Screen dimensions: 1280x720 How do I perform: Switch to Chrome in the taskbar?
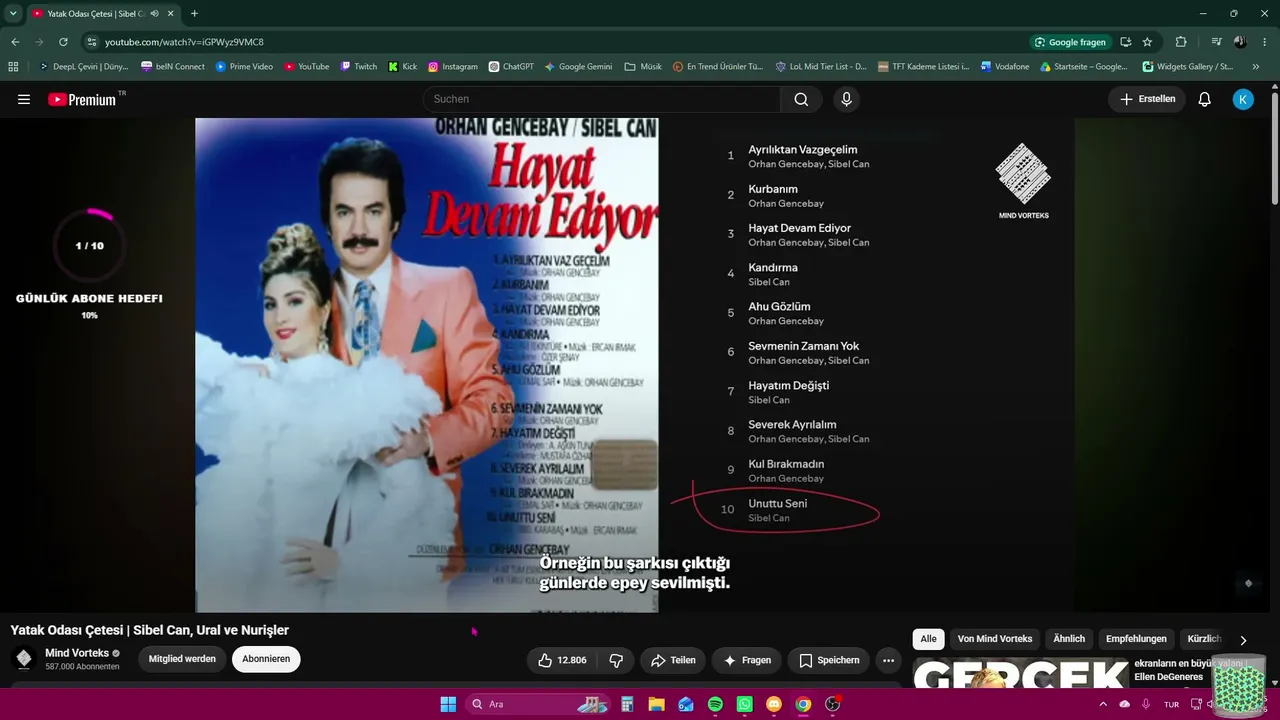click(x=803, y=704)
